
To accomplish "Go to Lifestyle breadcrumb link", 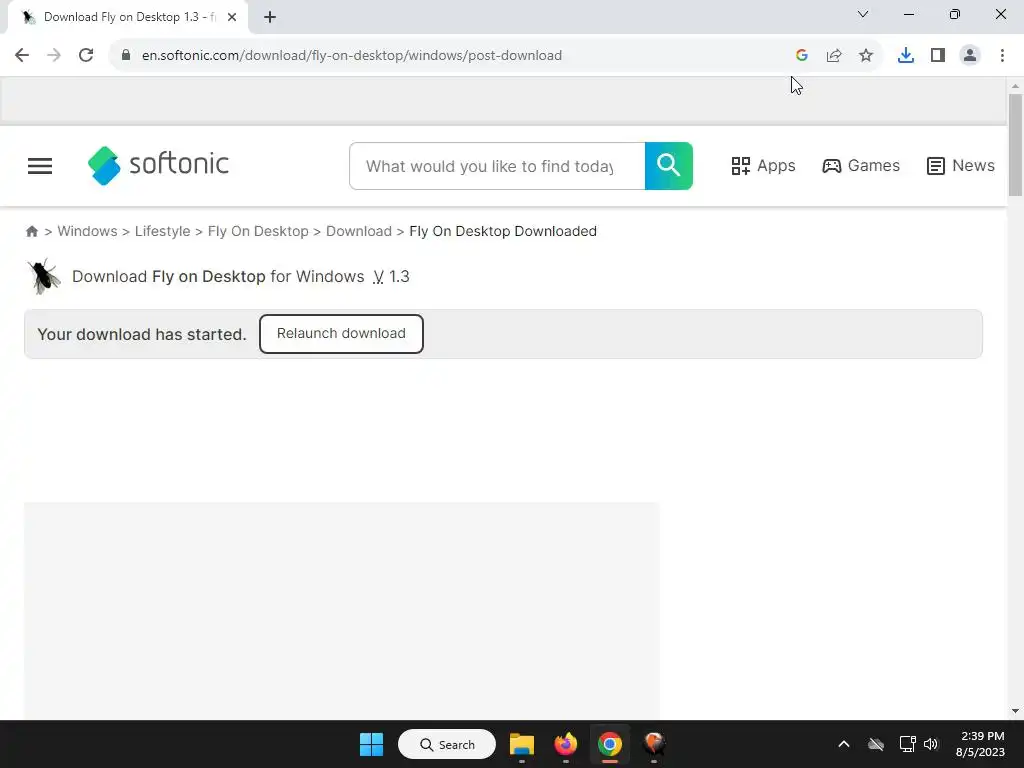I will tap(163, 231).
